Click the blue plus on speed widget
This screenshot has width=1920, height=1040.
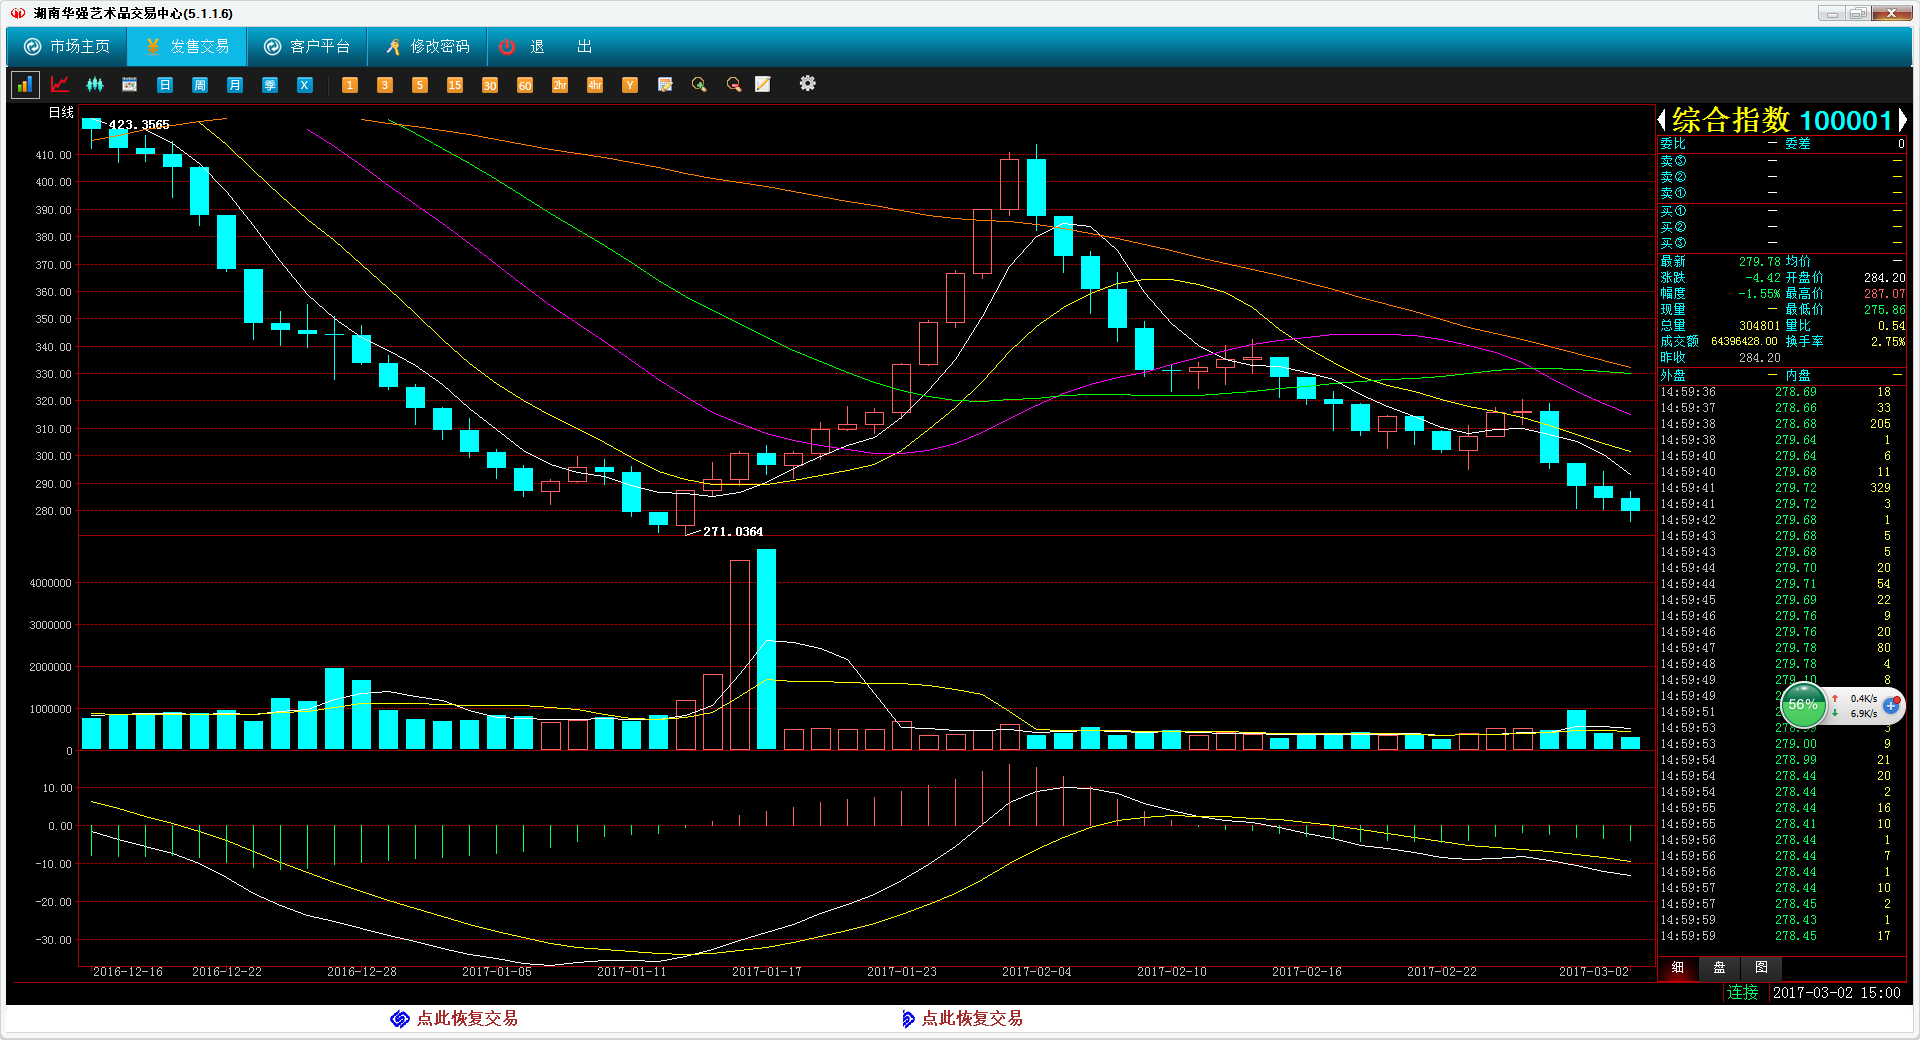coord(1891,706)
